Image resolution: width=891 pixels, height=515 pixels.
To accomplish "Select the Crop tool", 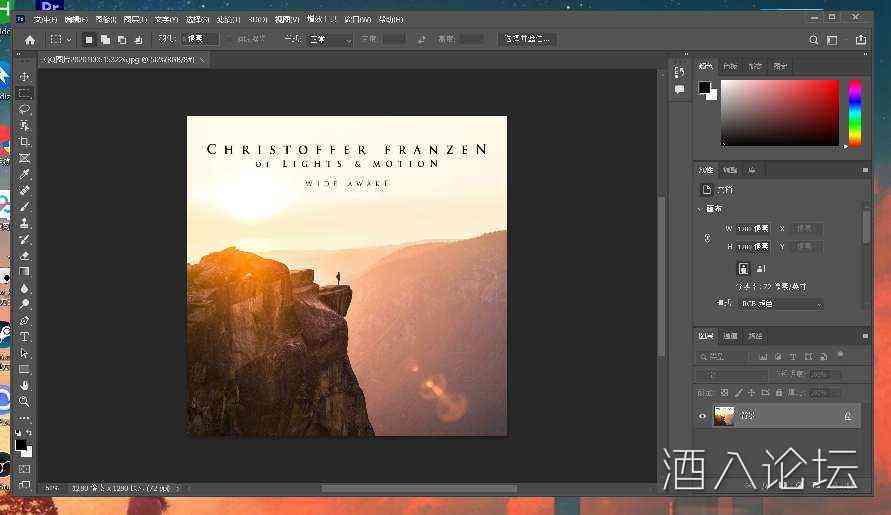I will 25,142.
